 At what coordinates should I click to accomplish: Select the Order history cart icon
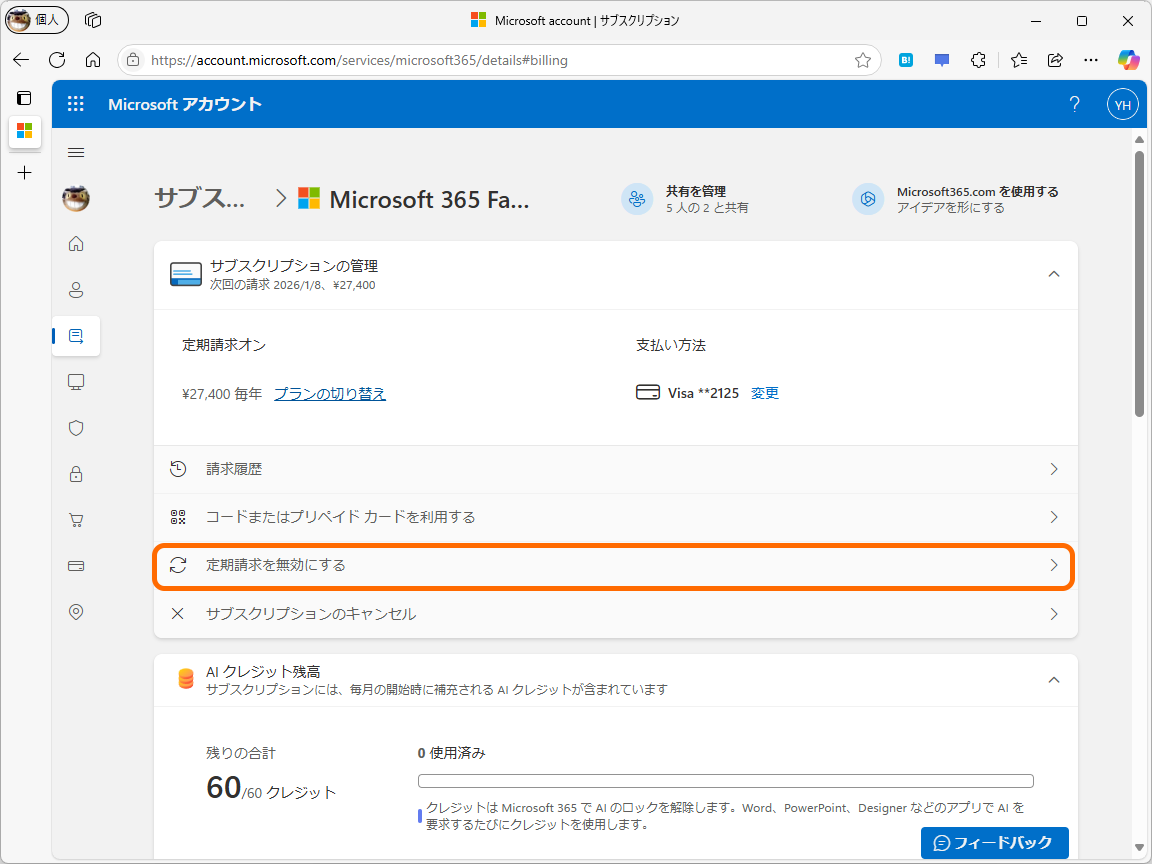tap(76, 519)
